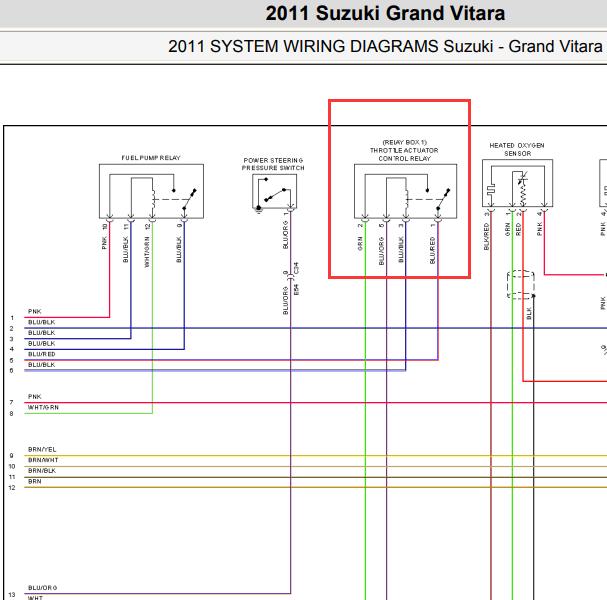Click the vertical BLU/RED label at throttle relay pin 1
Image resolution: width=607 pixels, height=600 pixels.
[432, 250]
